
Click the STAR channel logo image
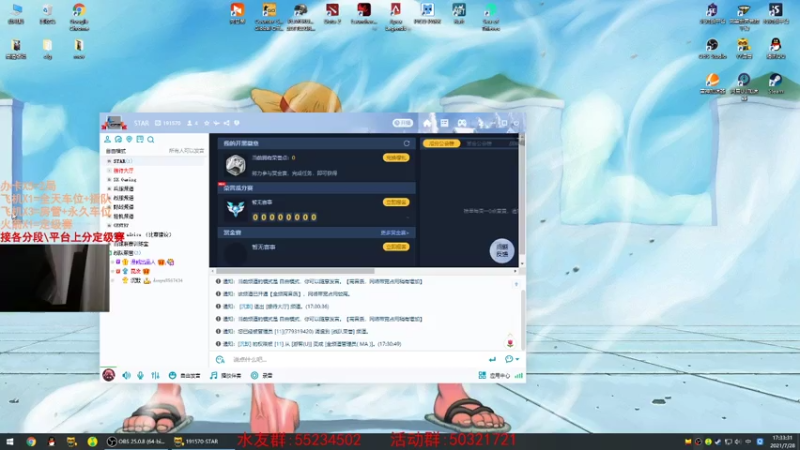point(114,123)
